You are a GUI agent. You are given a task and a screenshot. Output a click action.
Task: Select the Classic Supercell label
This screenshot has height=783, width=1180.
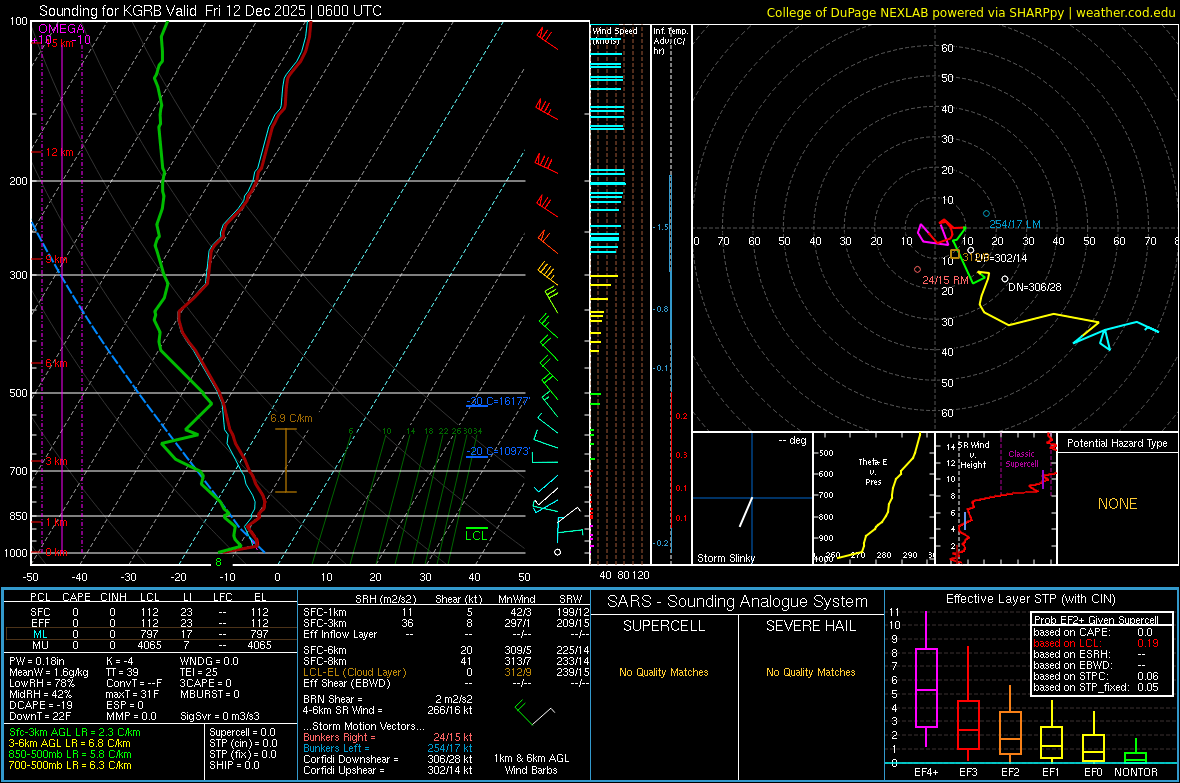(1021, 459)
